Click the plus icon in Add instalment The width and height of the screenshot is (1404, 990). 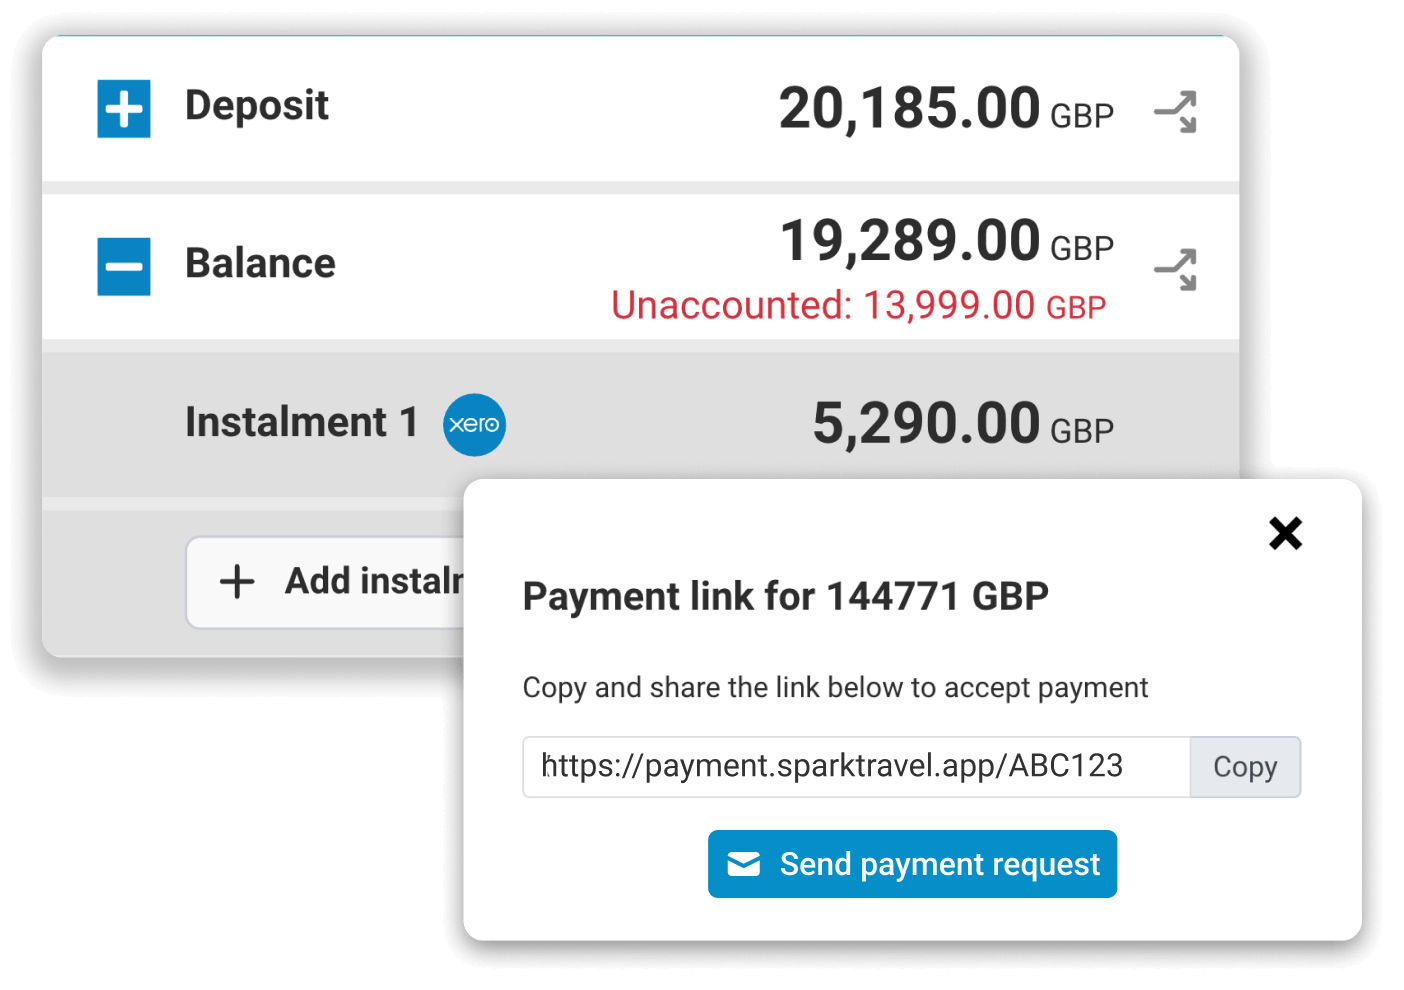tap(237, 581)
